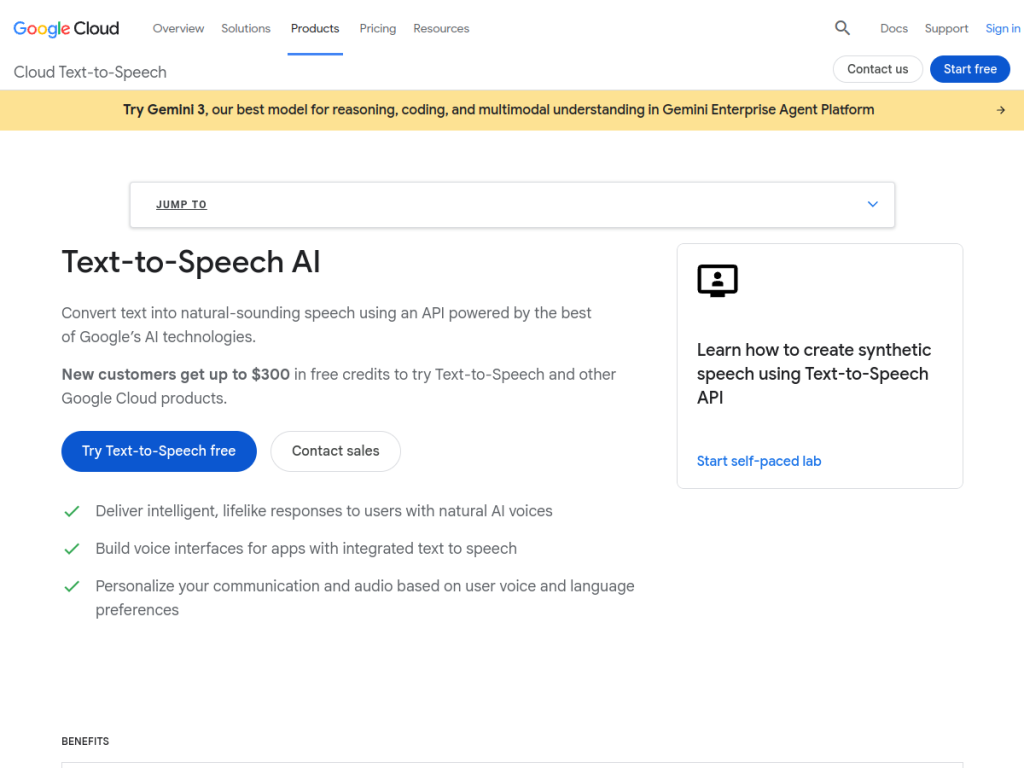Click the Contact us button
Screen dimensions: 1024x768
877,69
